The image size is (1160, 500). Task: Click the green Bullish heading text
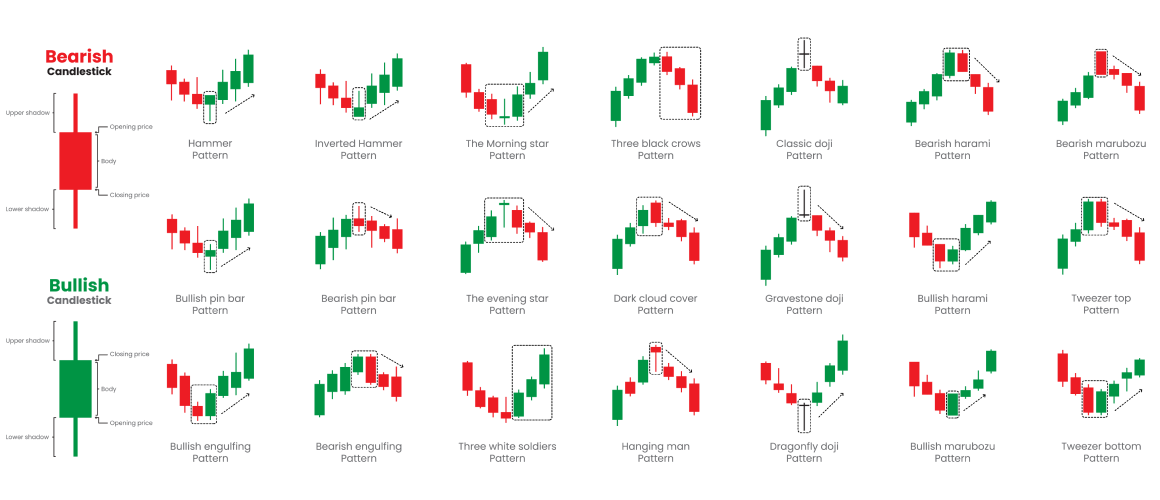pyautogui.click(x=79, y=285)
